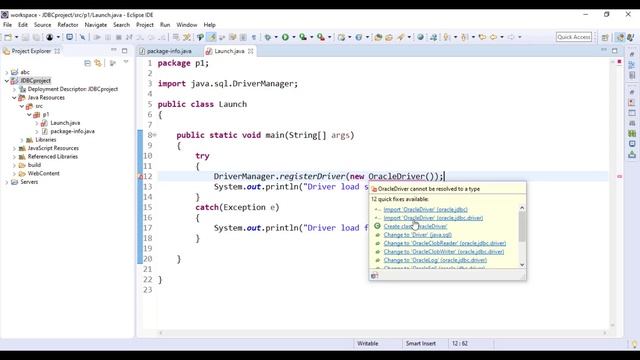Collapse the Java Resources node
This screenshot has width=640, height=360.
pos(14,98)
